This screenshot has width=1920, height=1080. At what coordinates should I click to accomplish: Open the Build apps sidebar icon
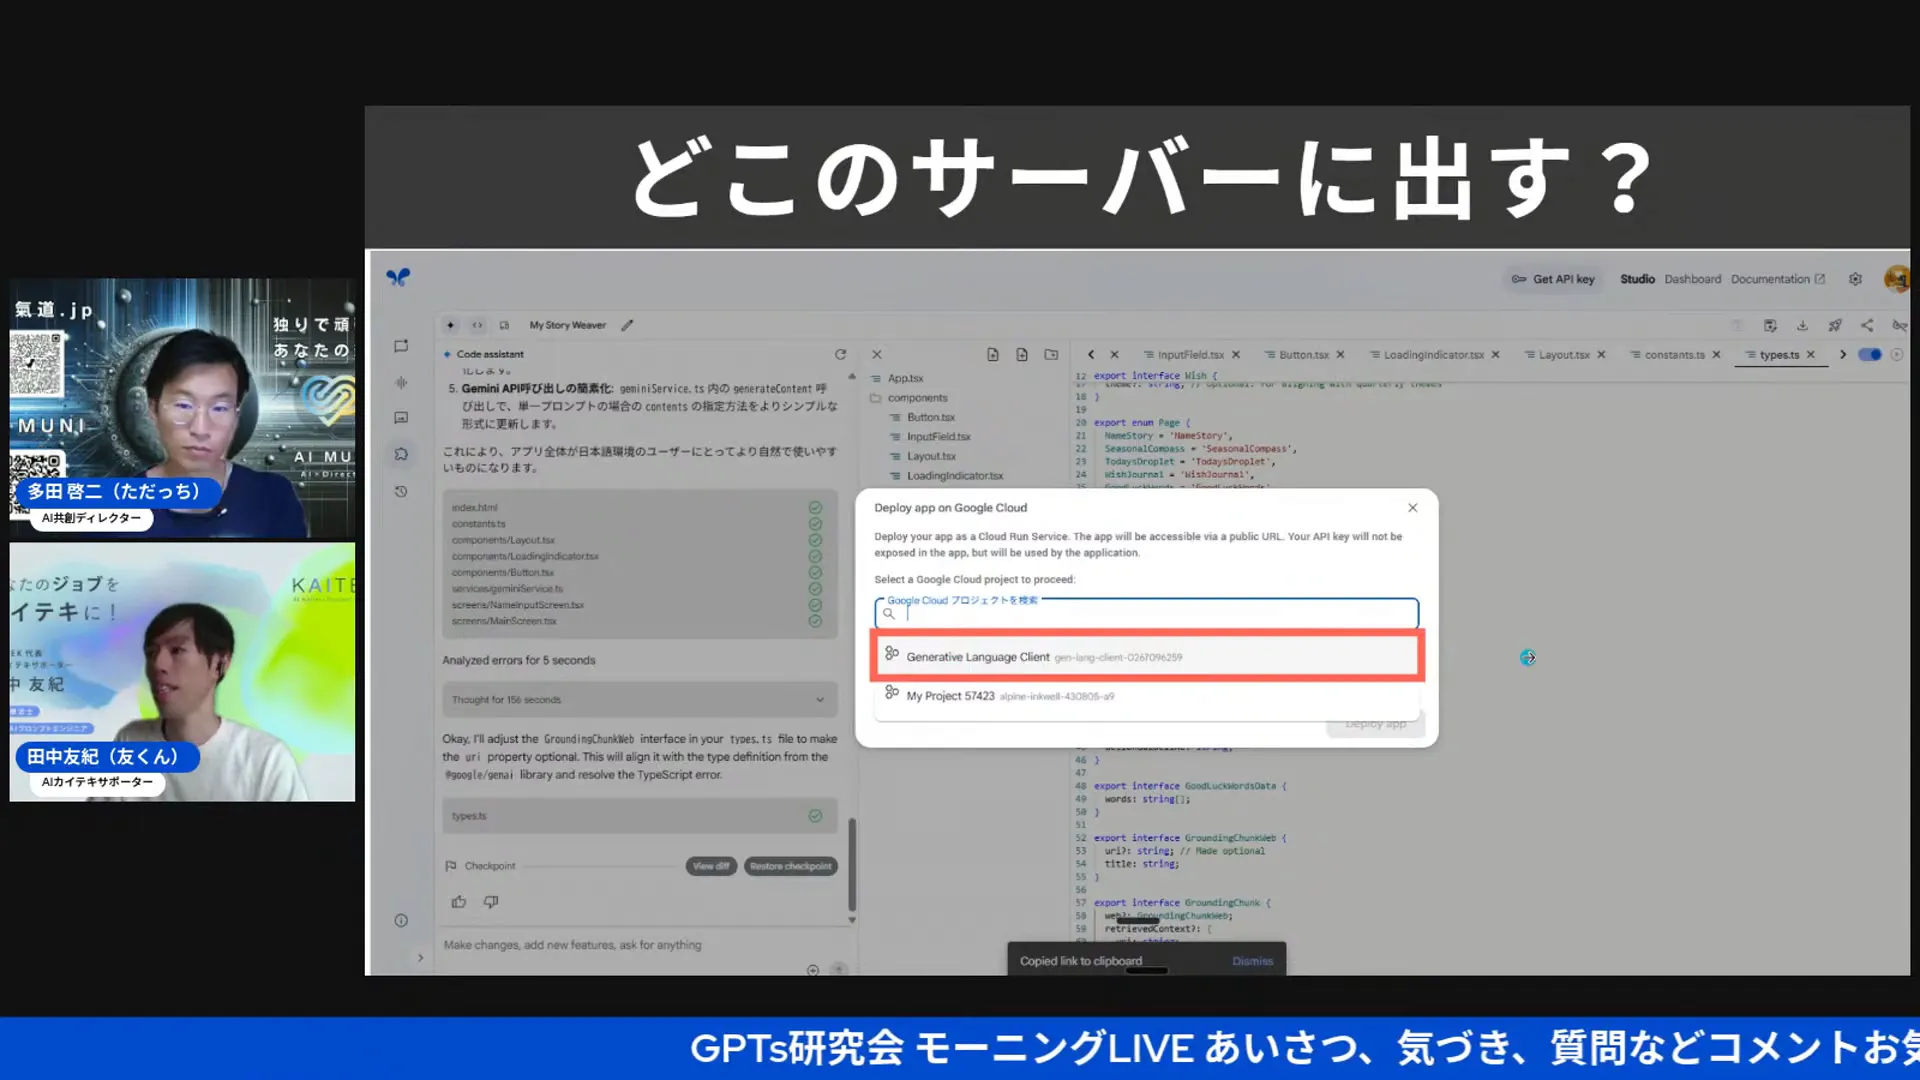point(401,454)
